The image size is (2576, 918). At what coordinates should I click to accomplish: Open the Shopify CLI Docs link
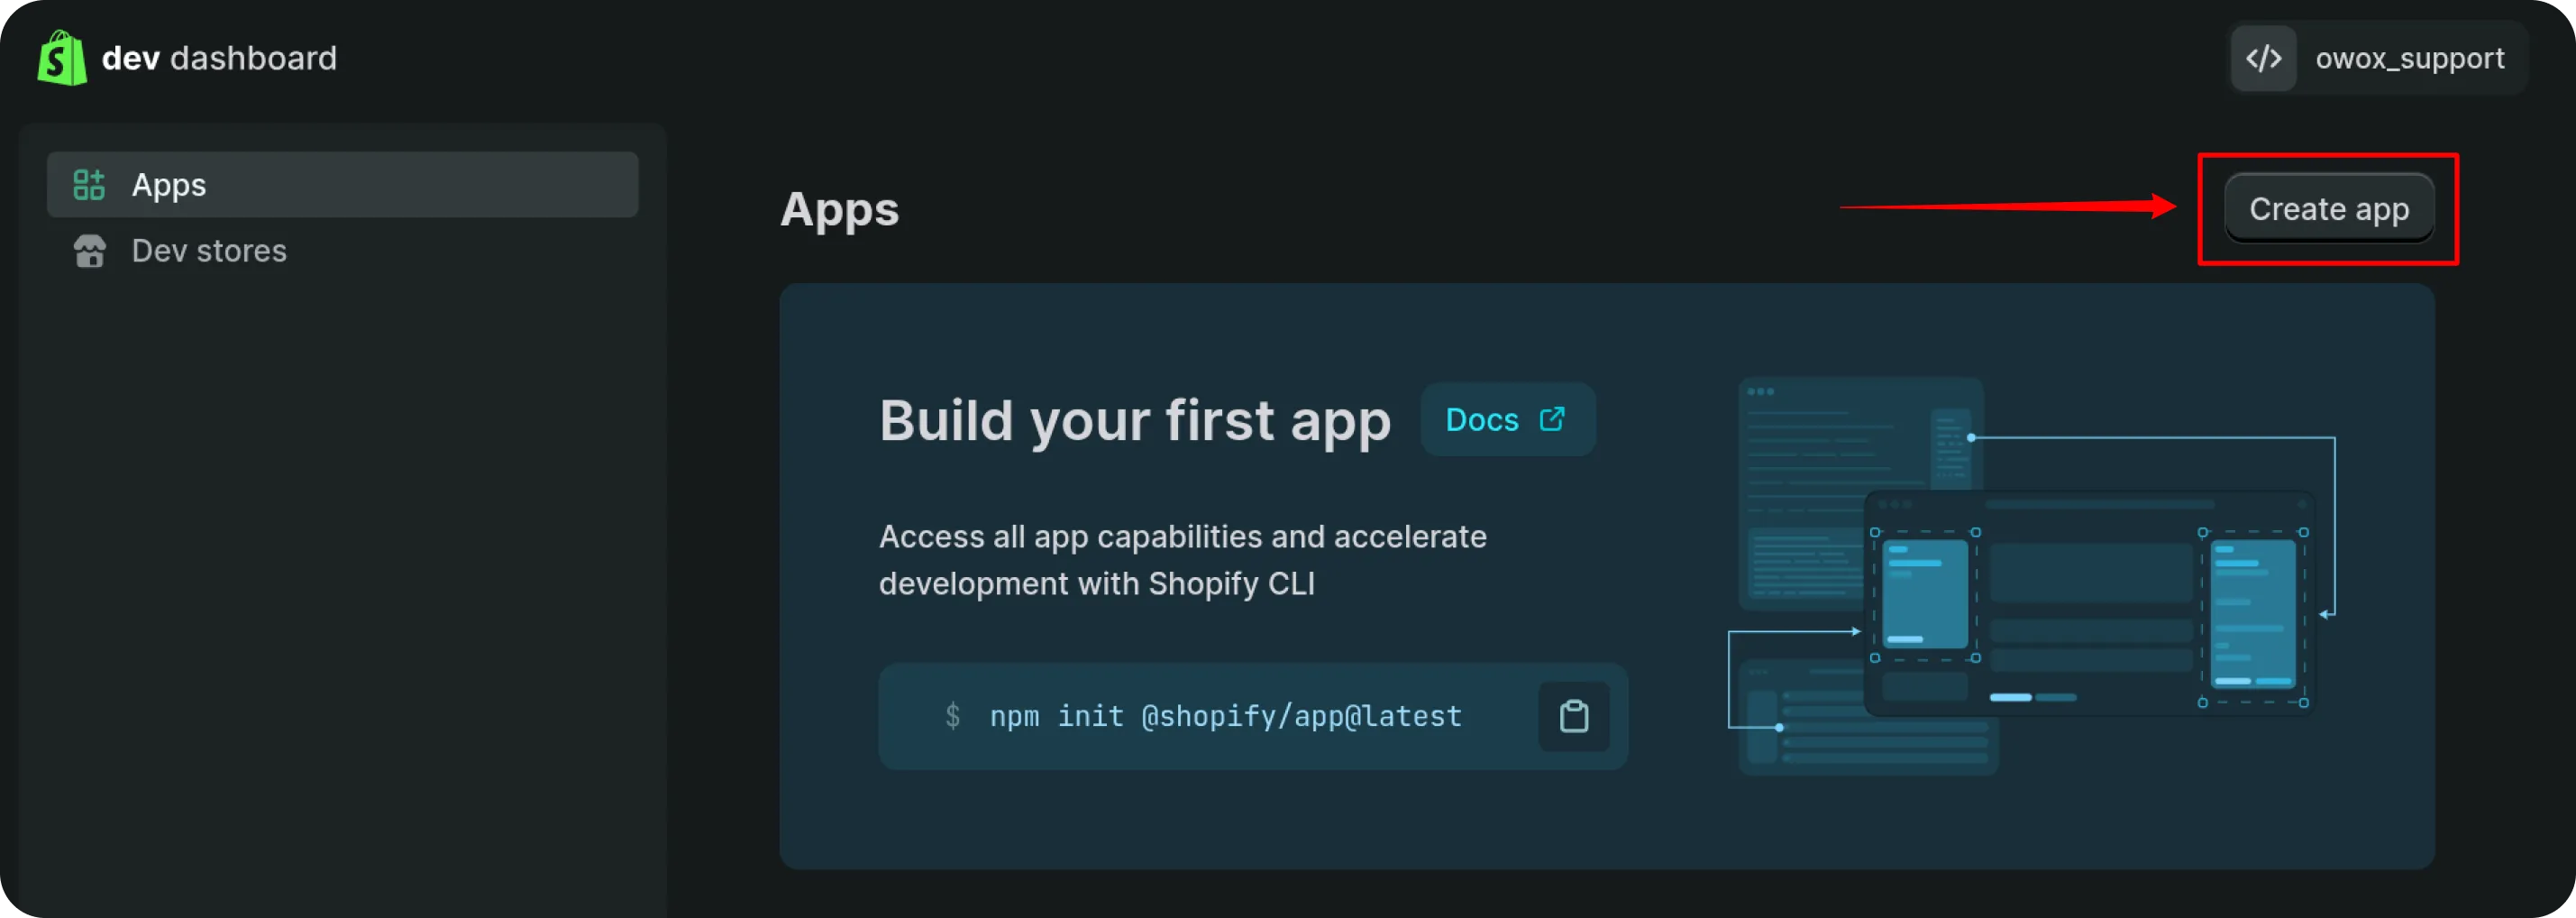(1507, 419)
